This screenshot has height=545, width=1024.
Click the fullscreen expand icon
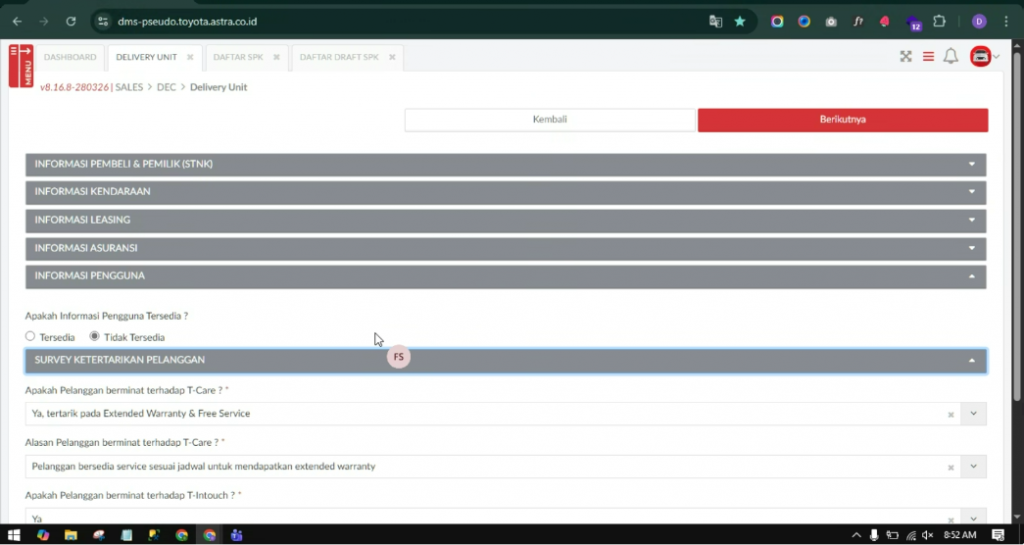click(x=906, y=57)
